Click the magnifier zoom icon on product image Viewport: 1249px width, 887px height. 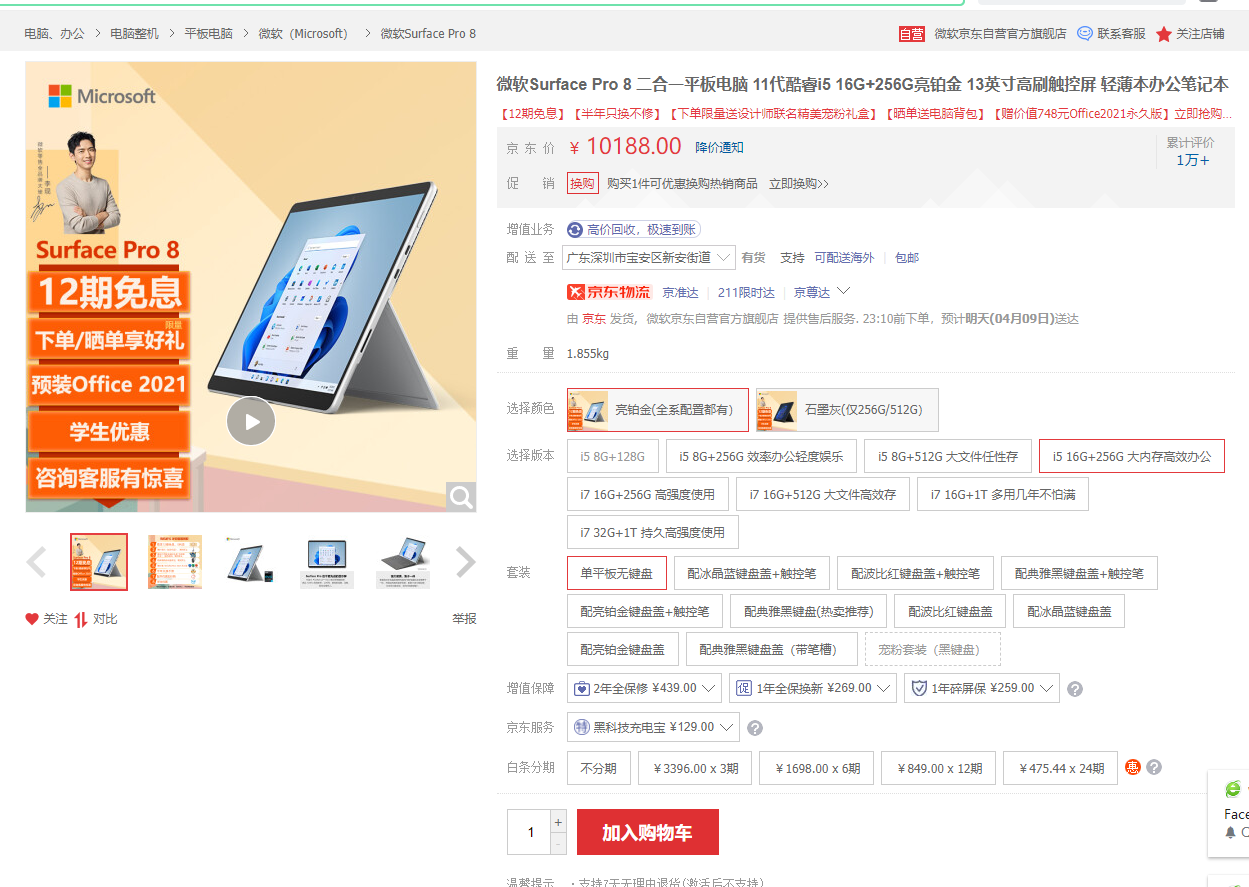coord(460,496)
